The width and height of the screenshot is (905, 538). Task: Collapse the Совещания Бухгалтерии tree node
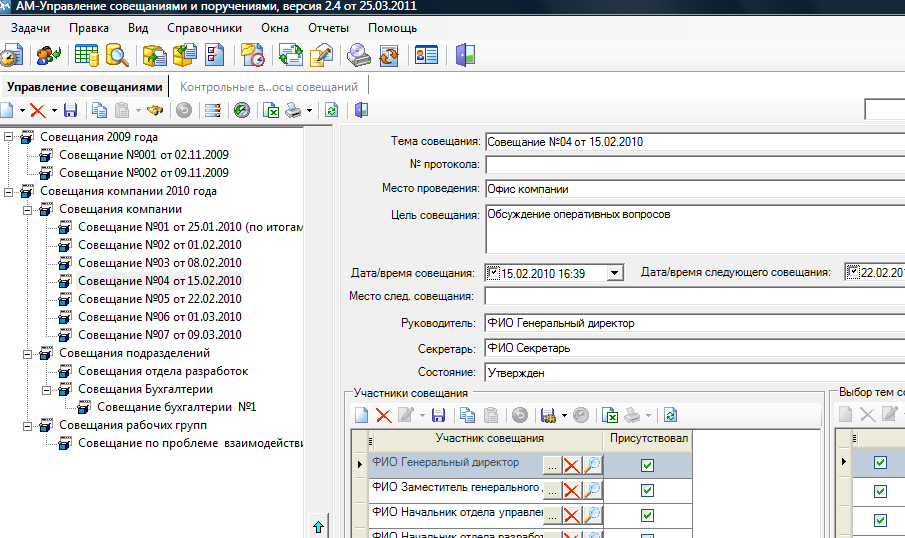click(47, 389)
